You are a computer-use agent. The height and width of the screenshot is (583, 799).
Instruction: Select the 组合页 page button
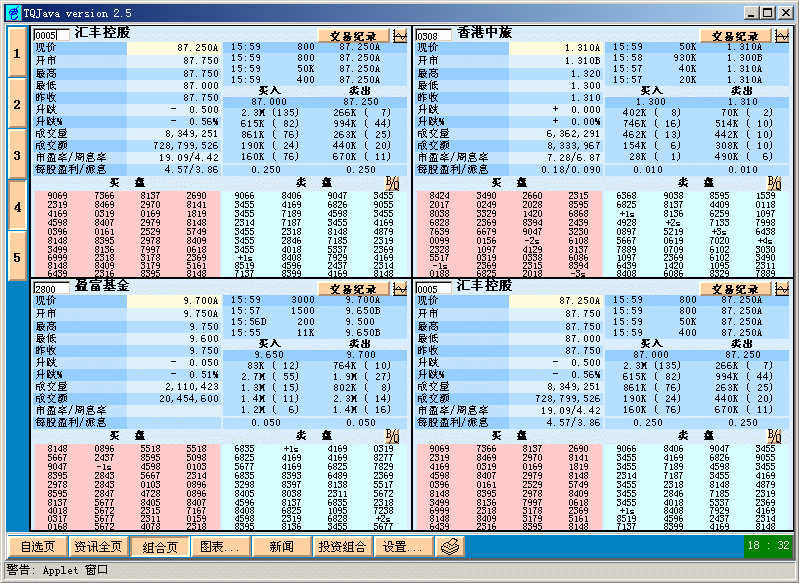[159, 547]
